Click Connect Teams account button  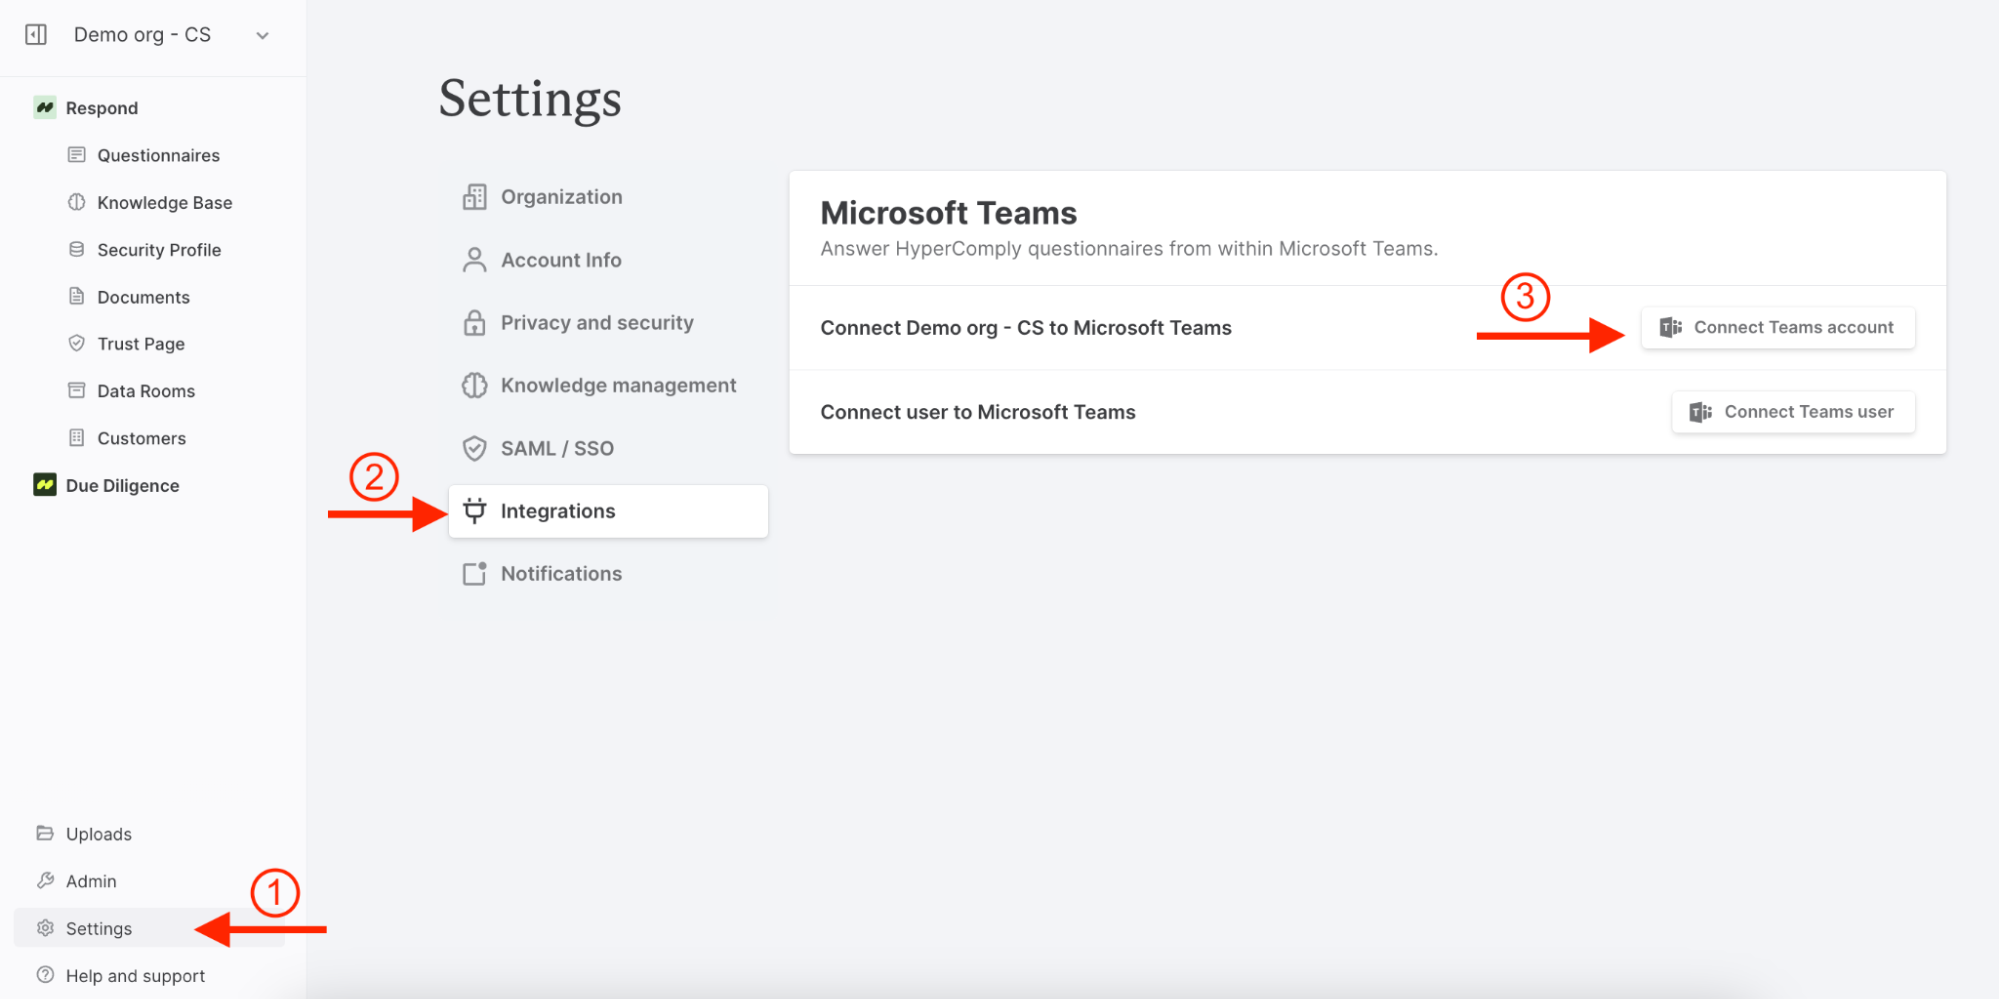(x=1778, y=328)
